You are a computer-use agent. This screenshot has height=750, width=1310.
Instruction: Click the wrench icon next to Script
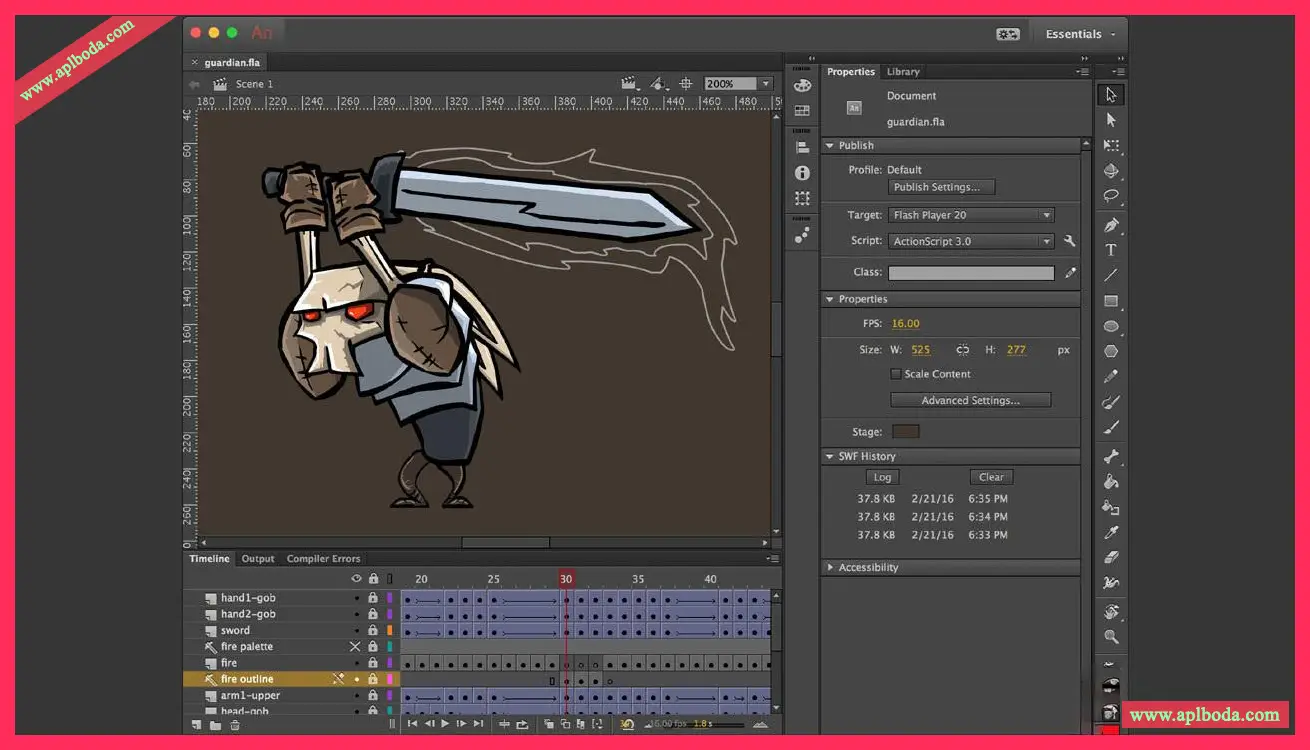[x=1070, y=241]
